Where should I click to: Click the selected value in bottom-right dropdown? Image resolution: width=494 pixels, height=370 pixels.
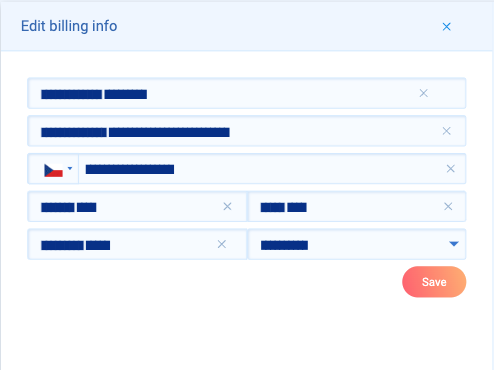(284, 245)
